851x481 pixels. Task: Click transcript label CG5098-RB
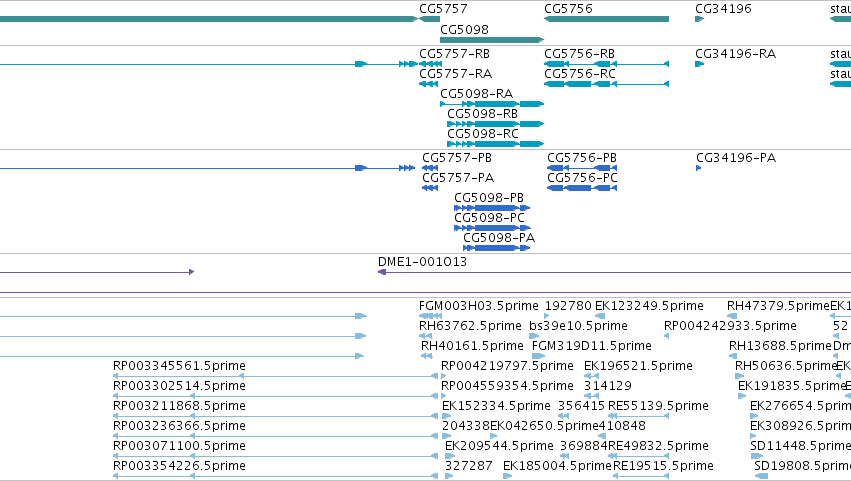coord(482,114)
